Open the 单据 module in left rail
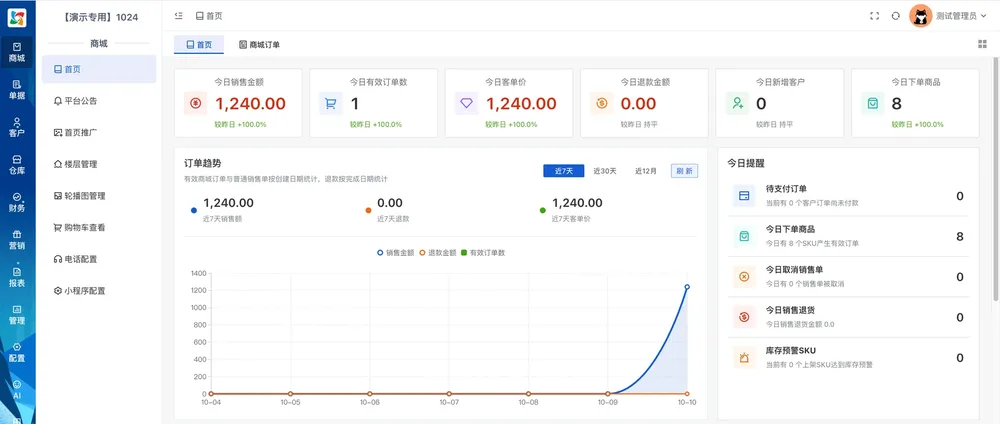 [17, 90]
